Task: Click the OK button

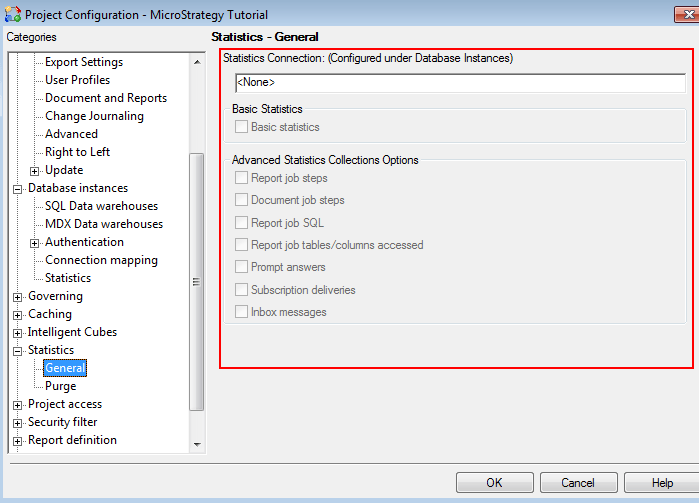Action: [494, 482]
